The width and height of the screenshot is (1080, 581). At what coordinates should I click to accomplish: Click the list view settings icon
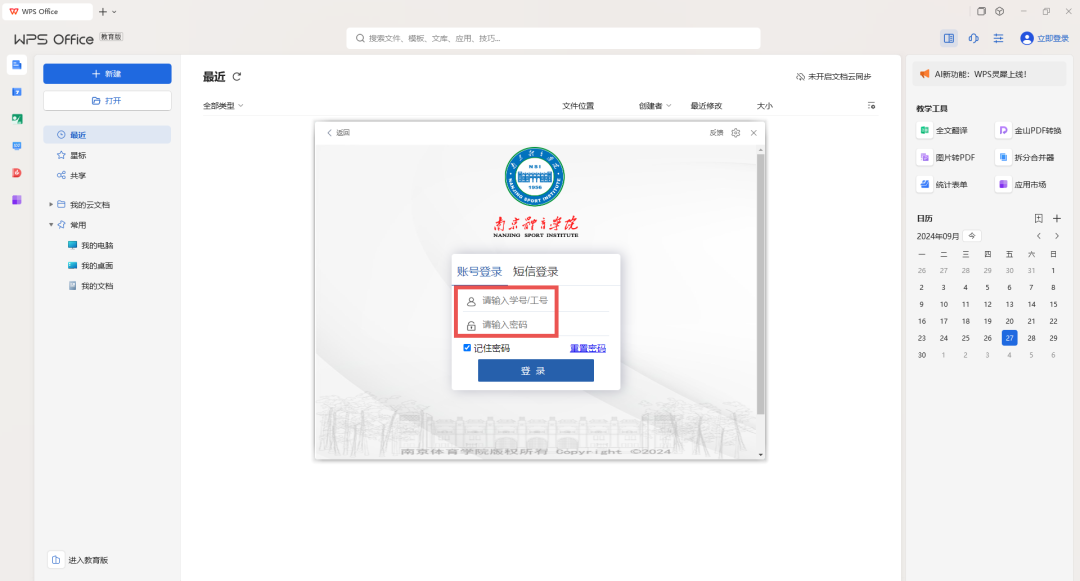871,105
